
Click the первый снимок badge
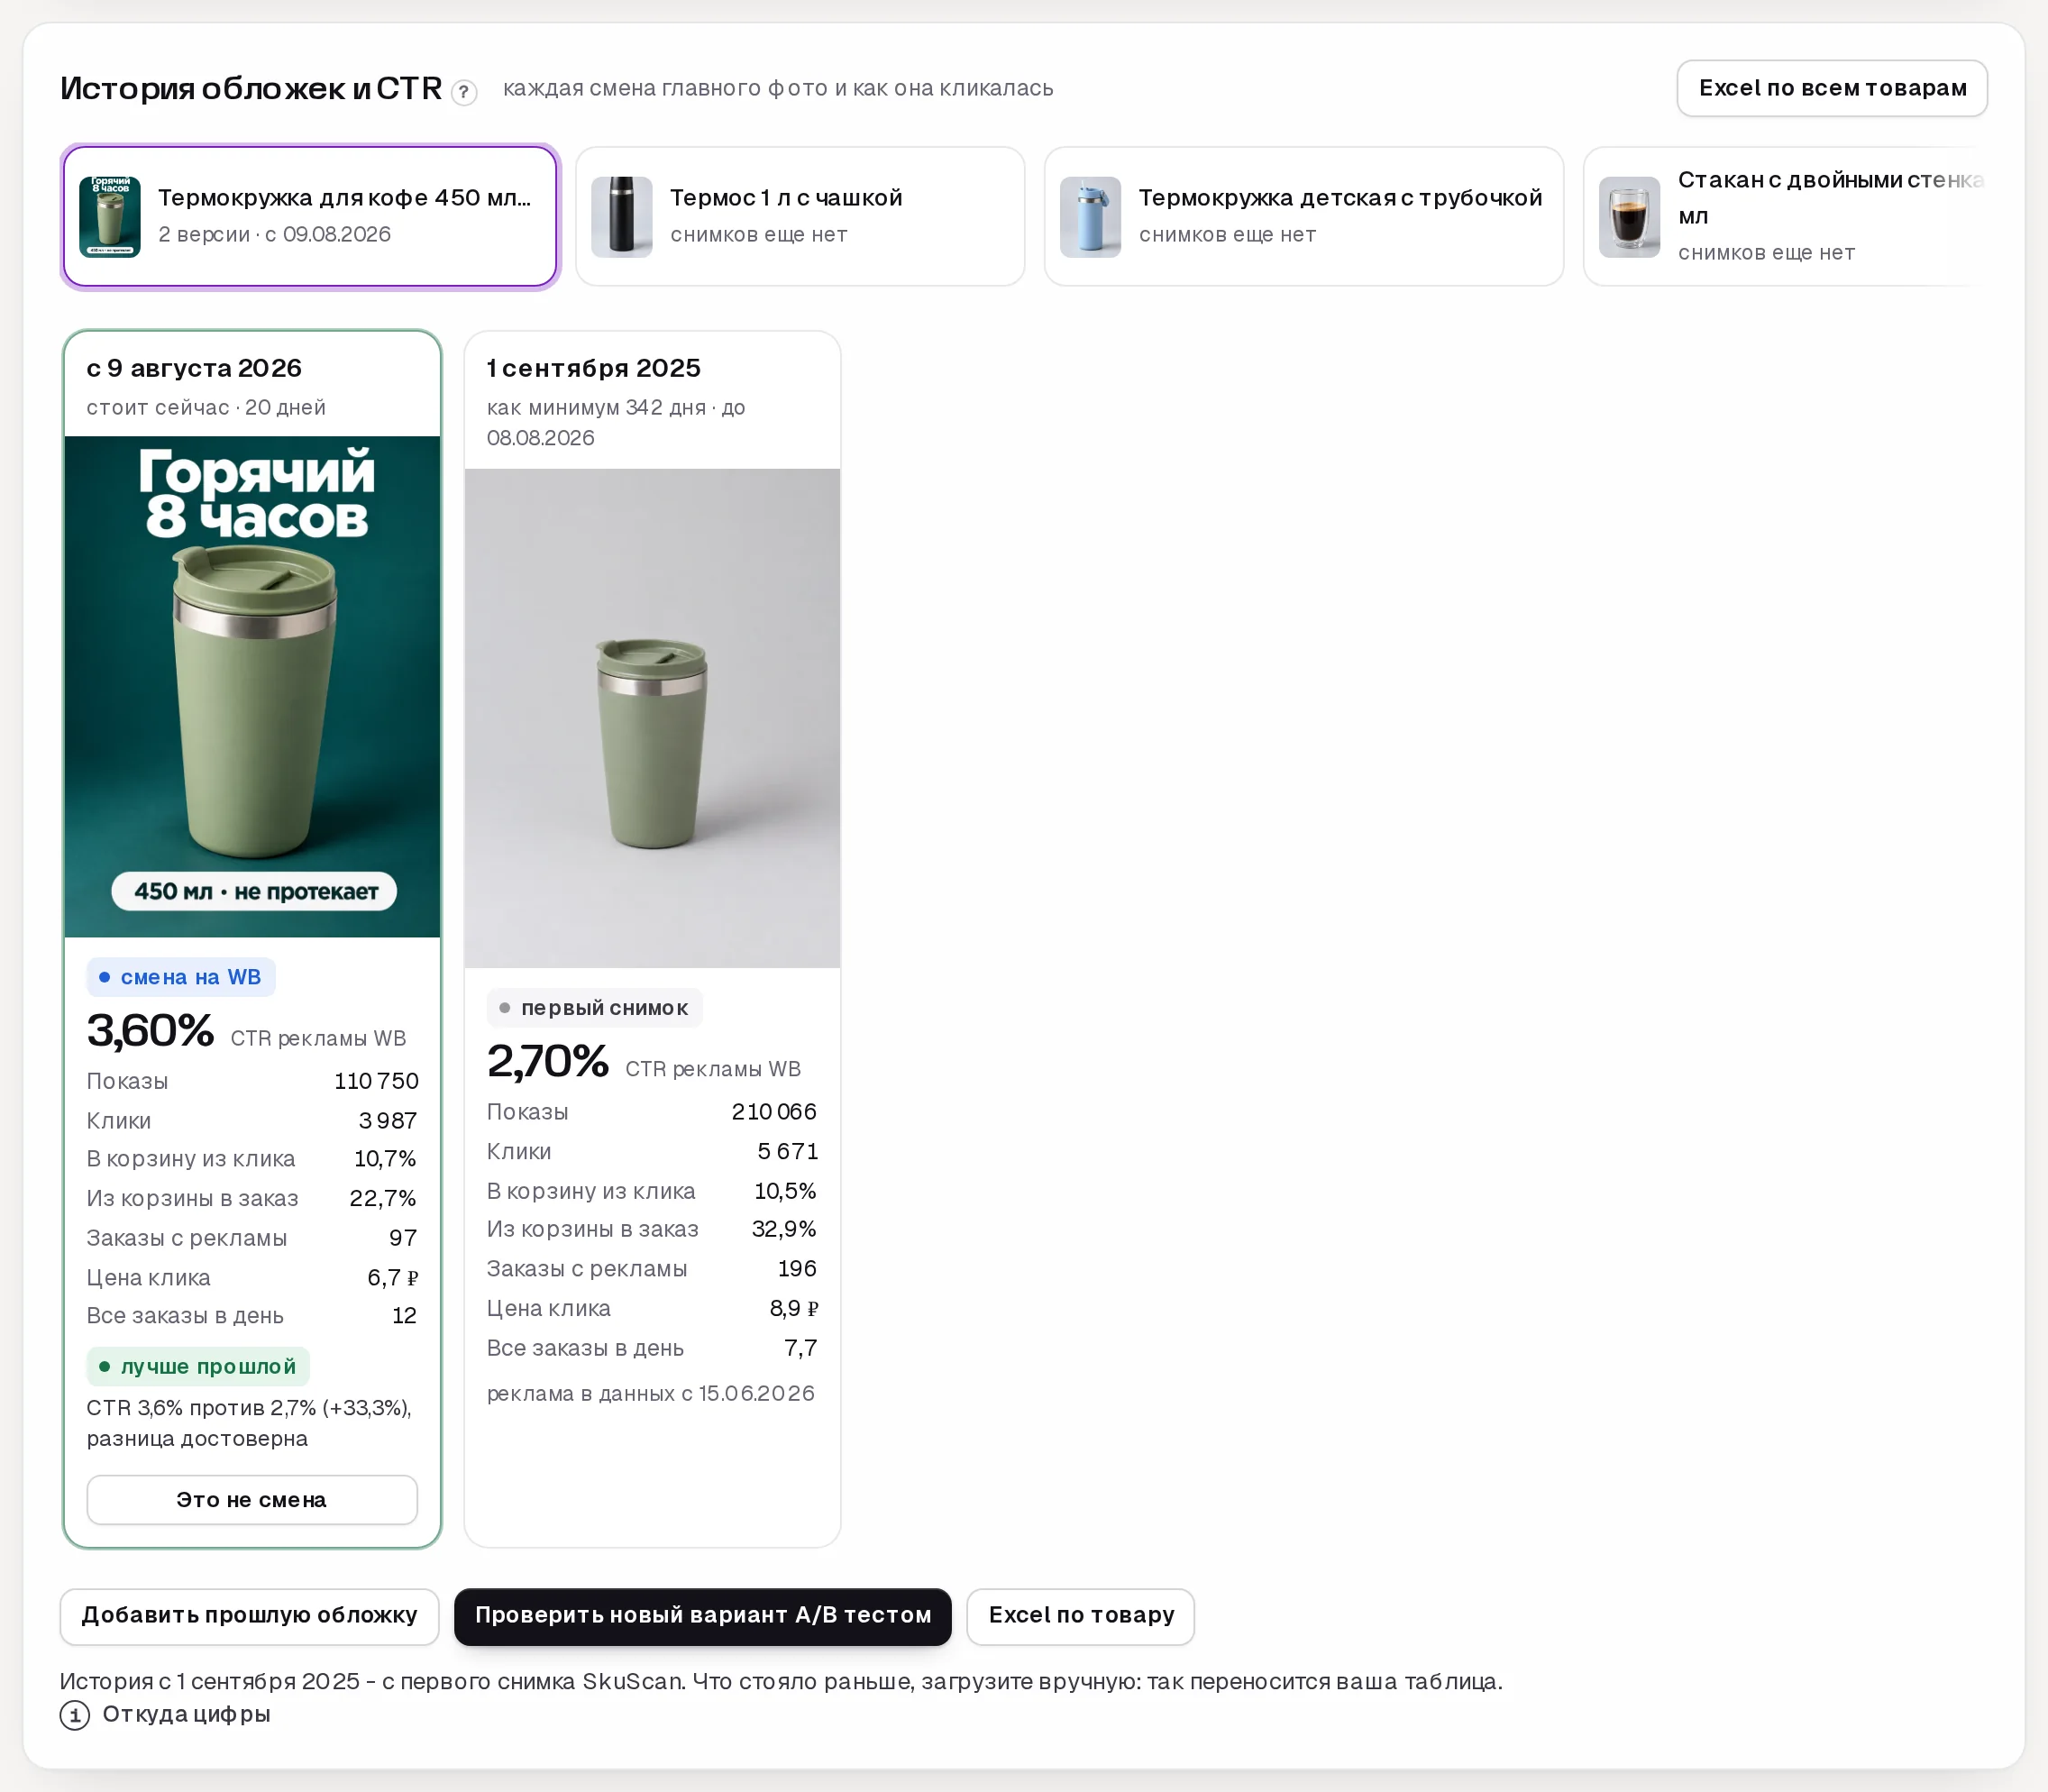click(595, 1008)
